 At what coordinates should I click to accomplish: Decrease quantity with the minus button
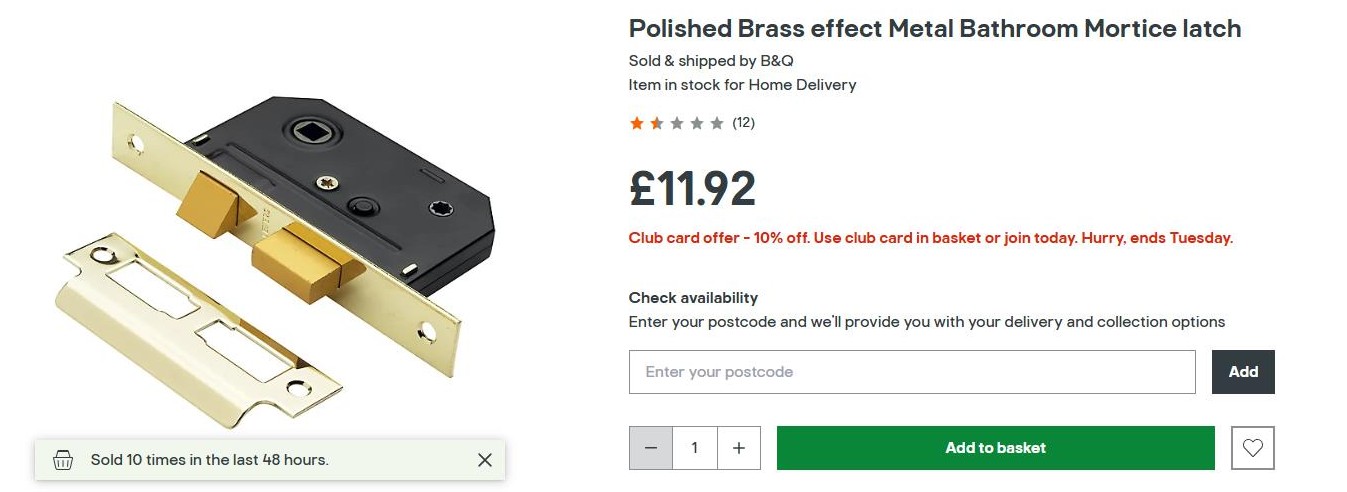[x=651, y=448]
